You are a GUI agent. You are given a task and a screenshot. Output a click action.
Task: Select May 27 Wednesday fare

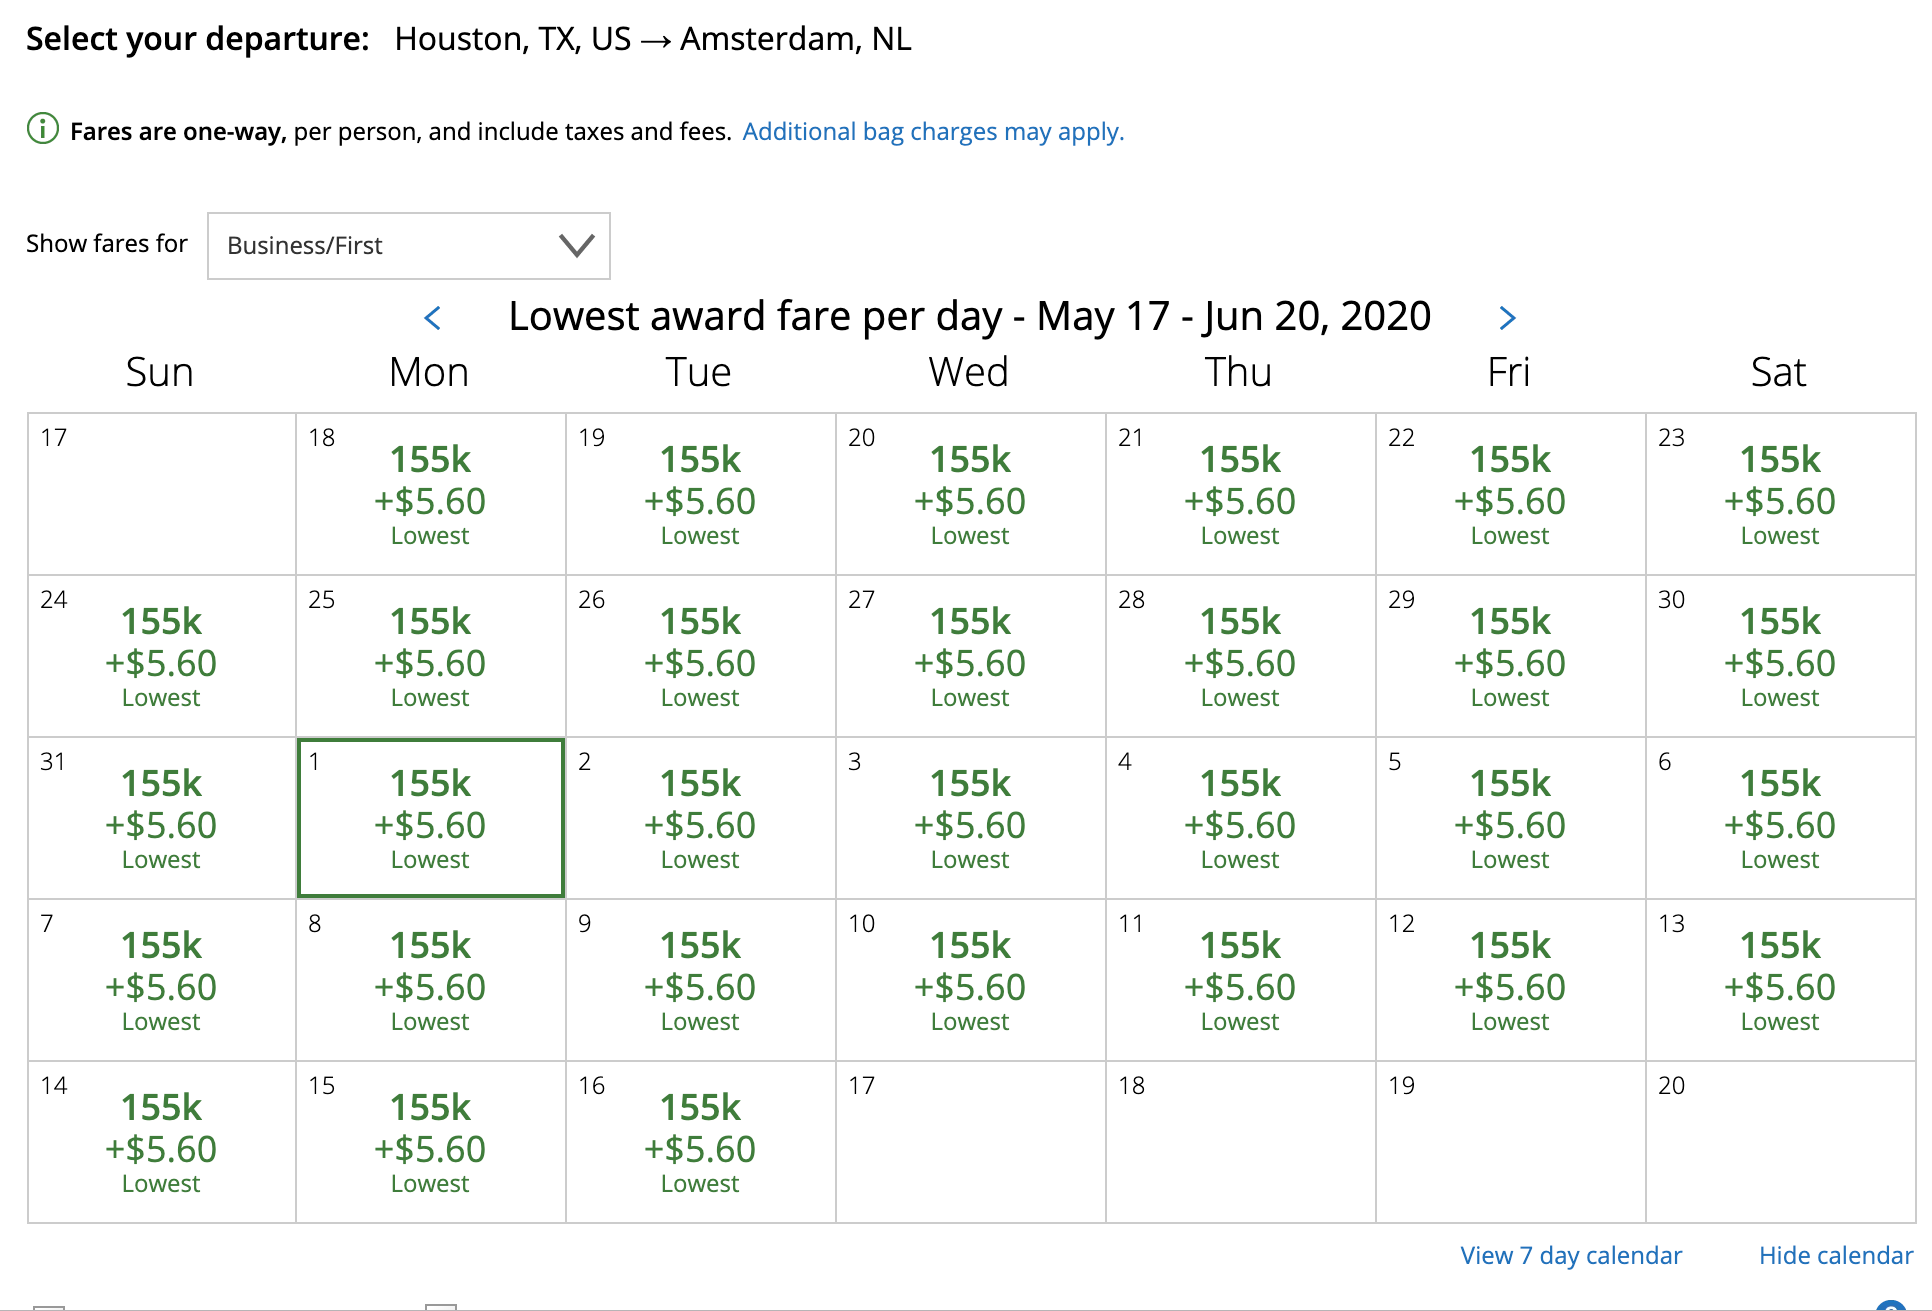pos(969,658)
